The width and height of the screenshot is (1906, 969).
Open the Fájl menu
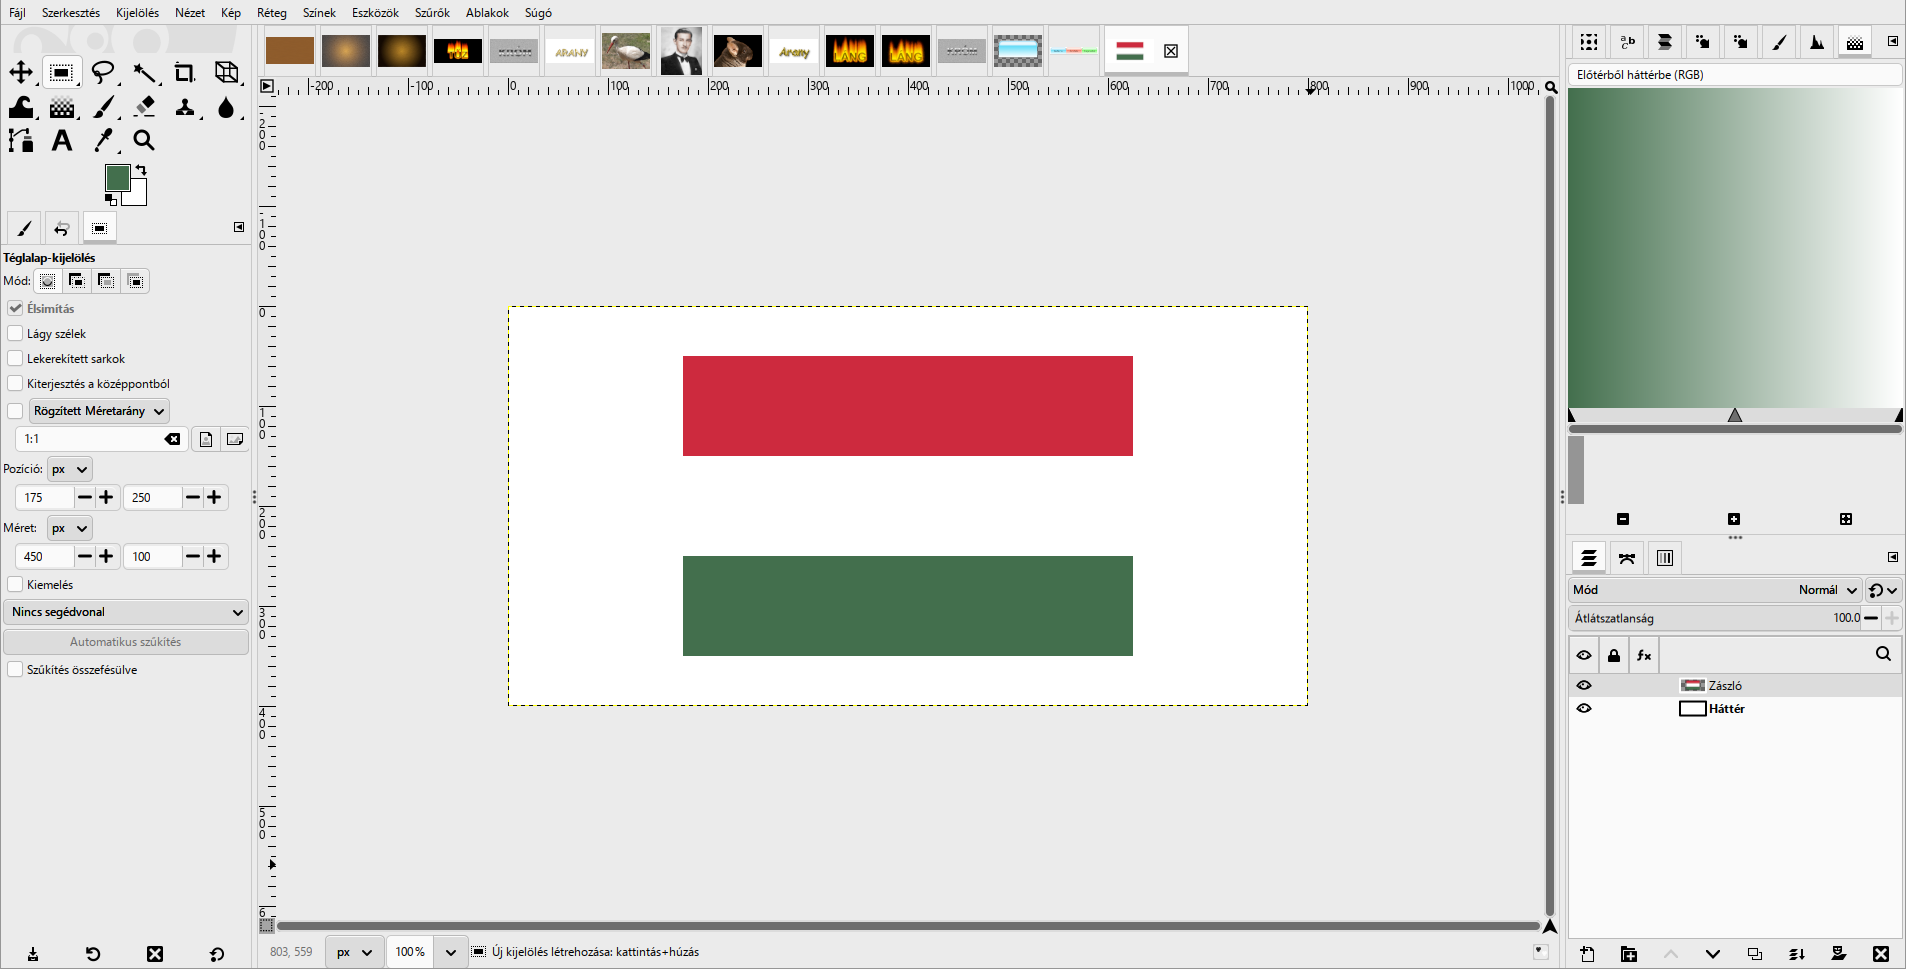click(17, 13)
